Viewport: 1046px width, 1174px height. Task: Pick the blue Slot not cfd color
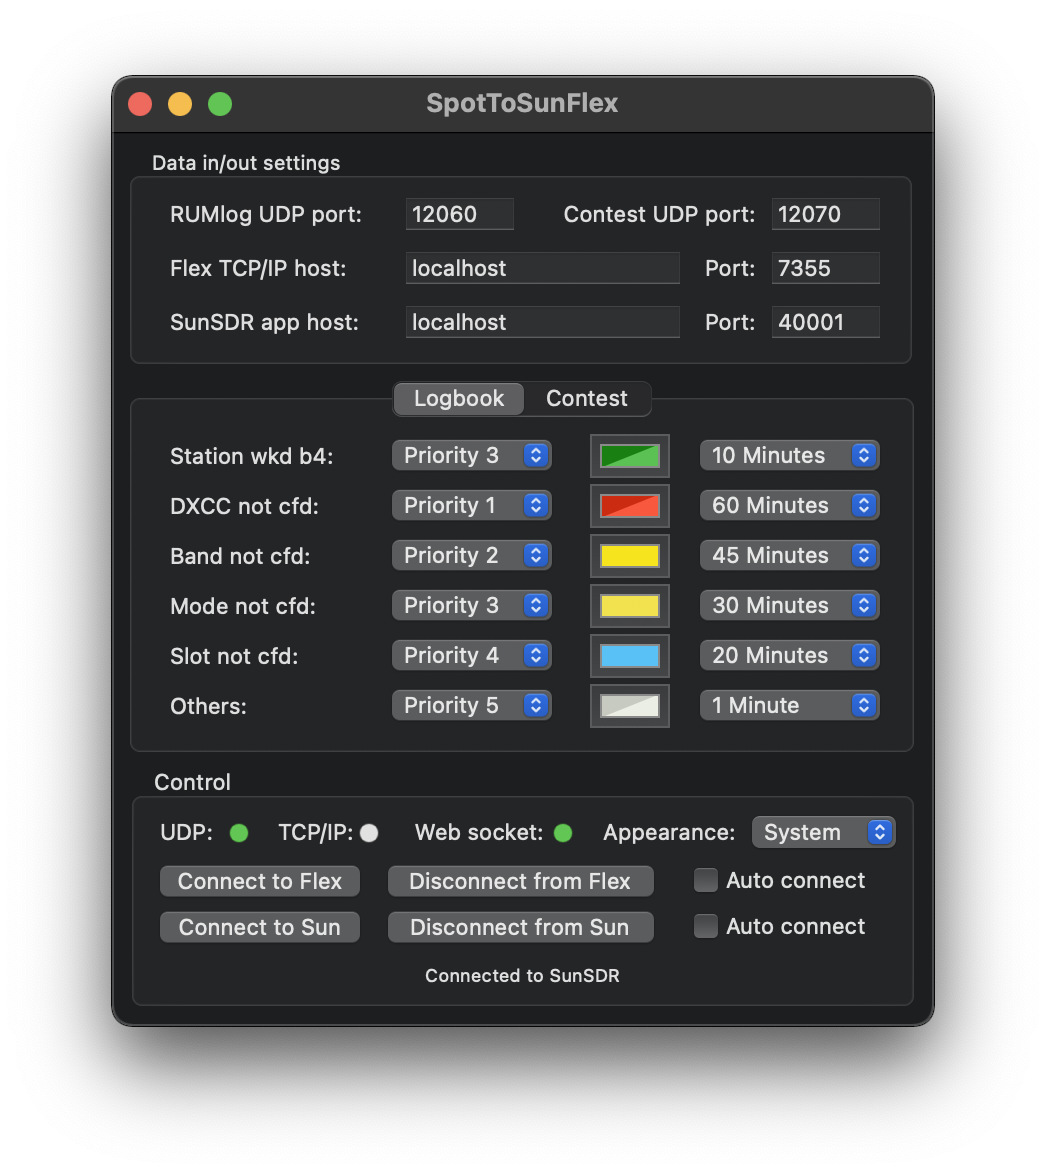tap(630, 656)
